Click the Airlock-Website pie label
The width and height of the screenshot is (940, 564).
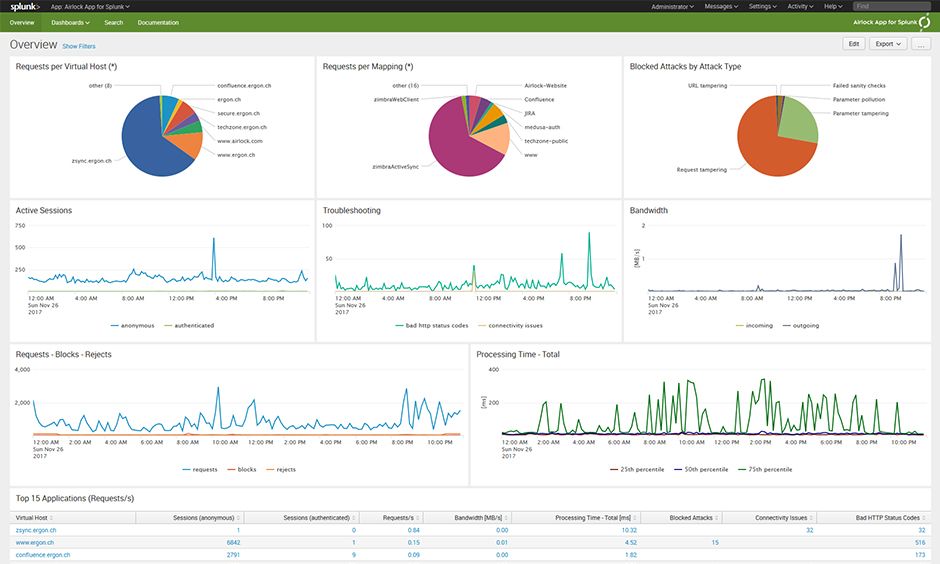pos(546,86)
